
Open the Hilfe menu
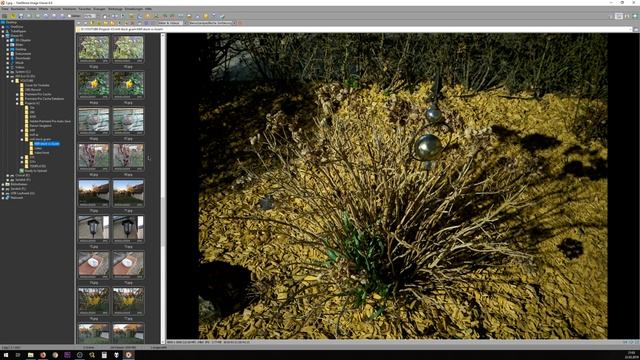click(148, 9)
